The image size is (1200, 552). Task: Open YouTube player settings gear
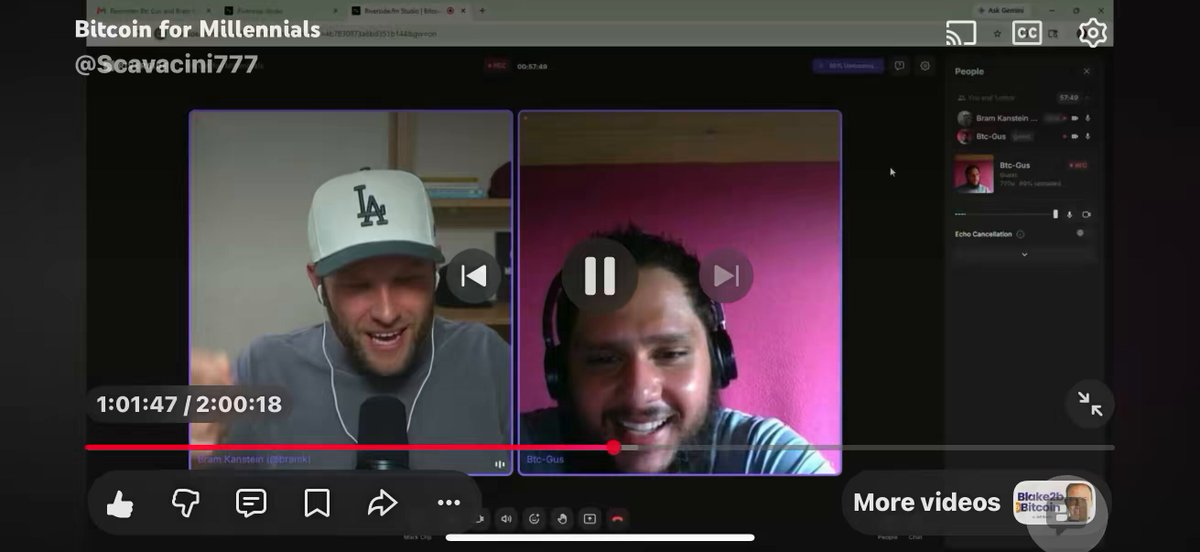tap(1093, 33)
